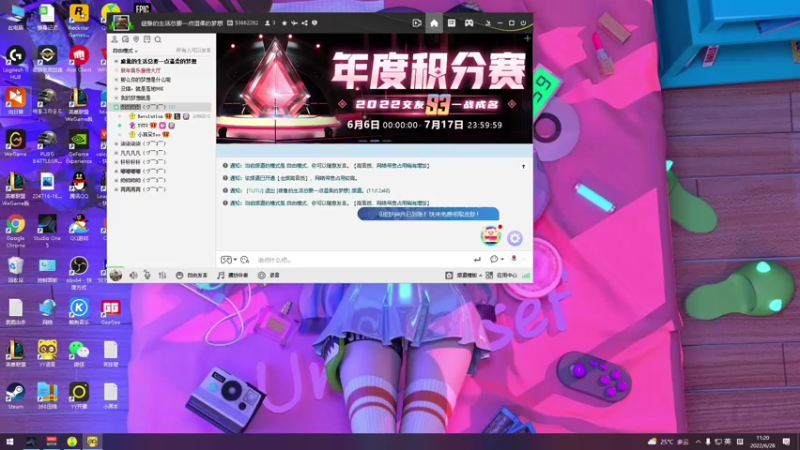Expand the 再再再再 sub-channel
Screen dimensions: 800x450
116,190
